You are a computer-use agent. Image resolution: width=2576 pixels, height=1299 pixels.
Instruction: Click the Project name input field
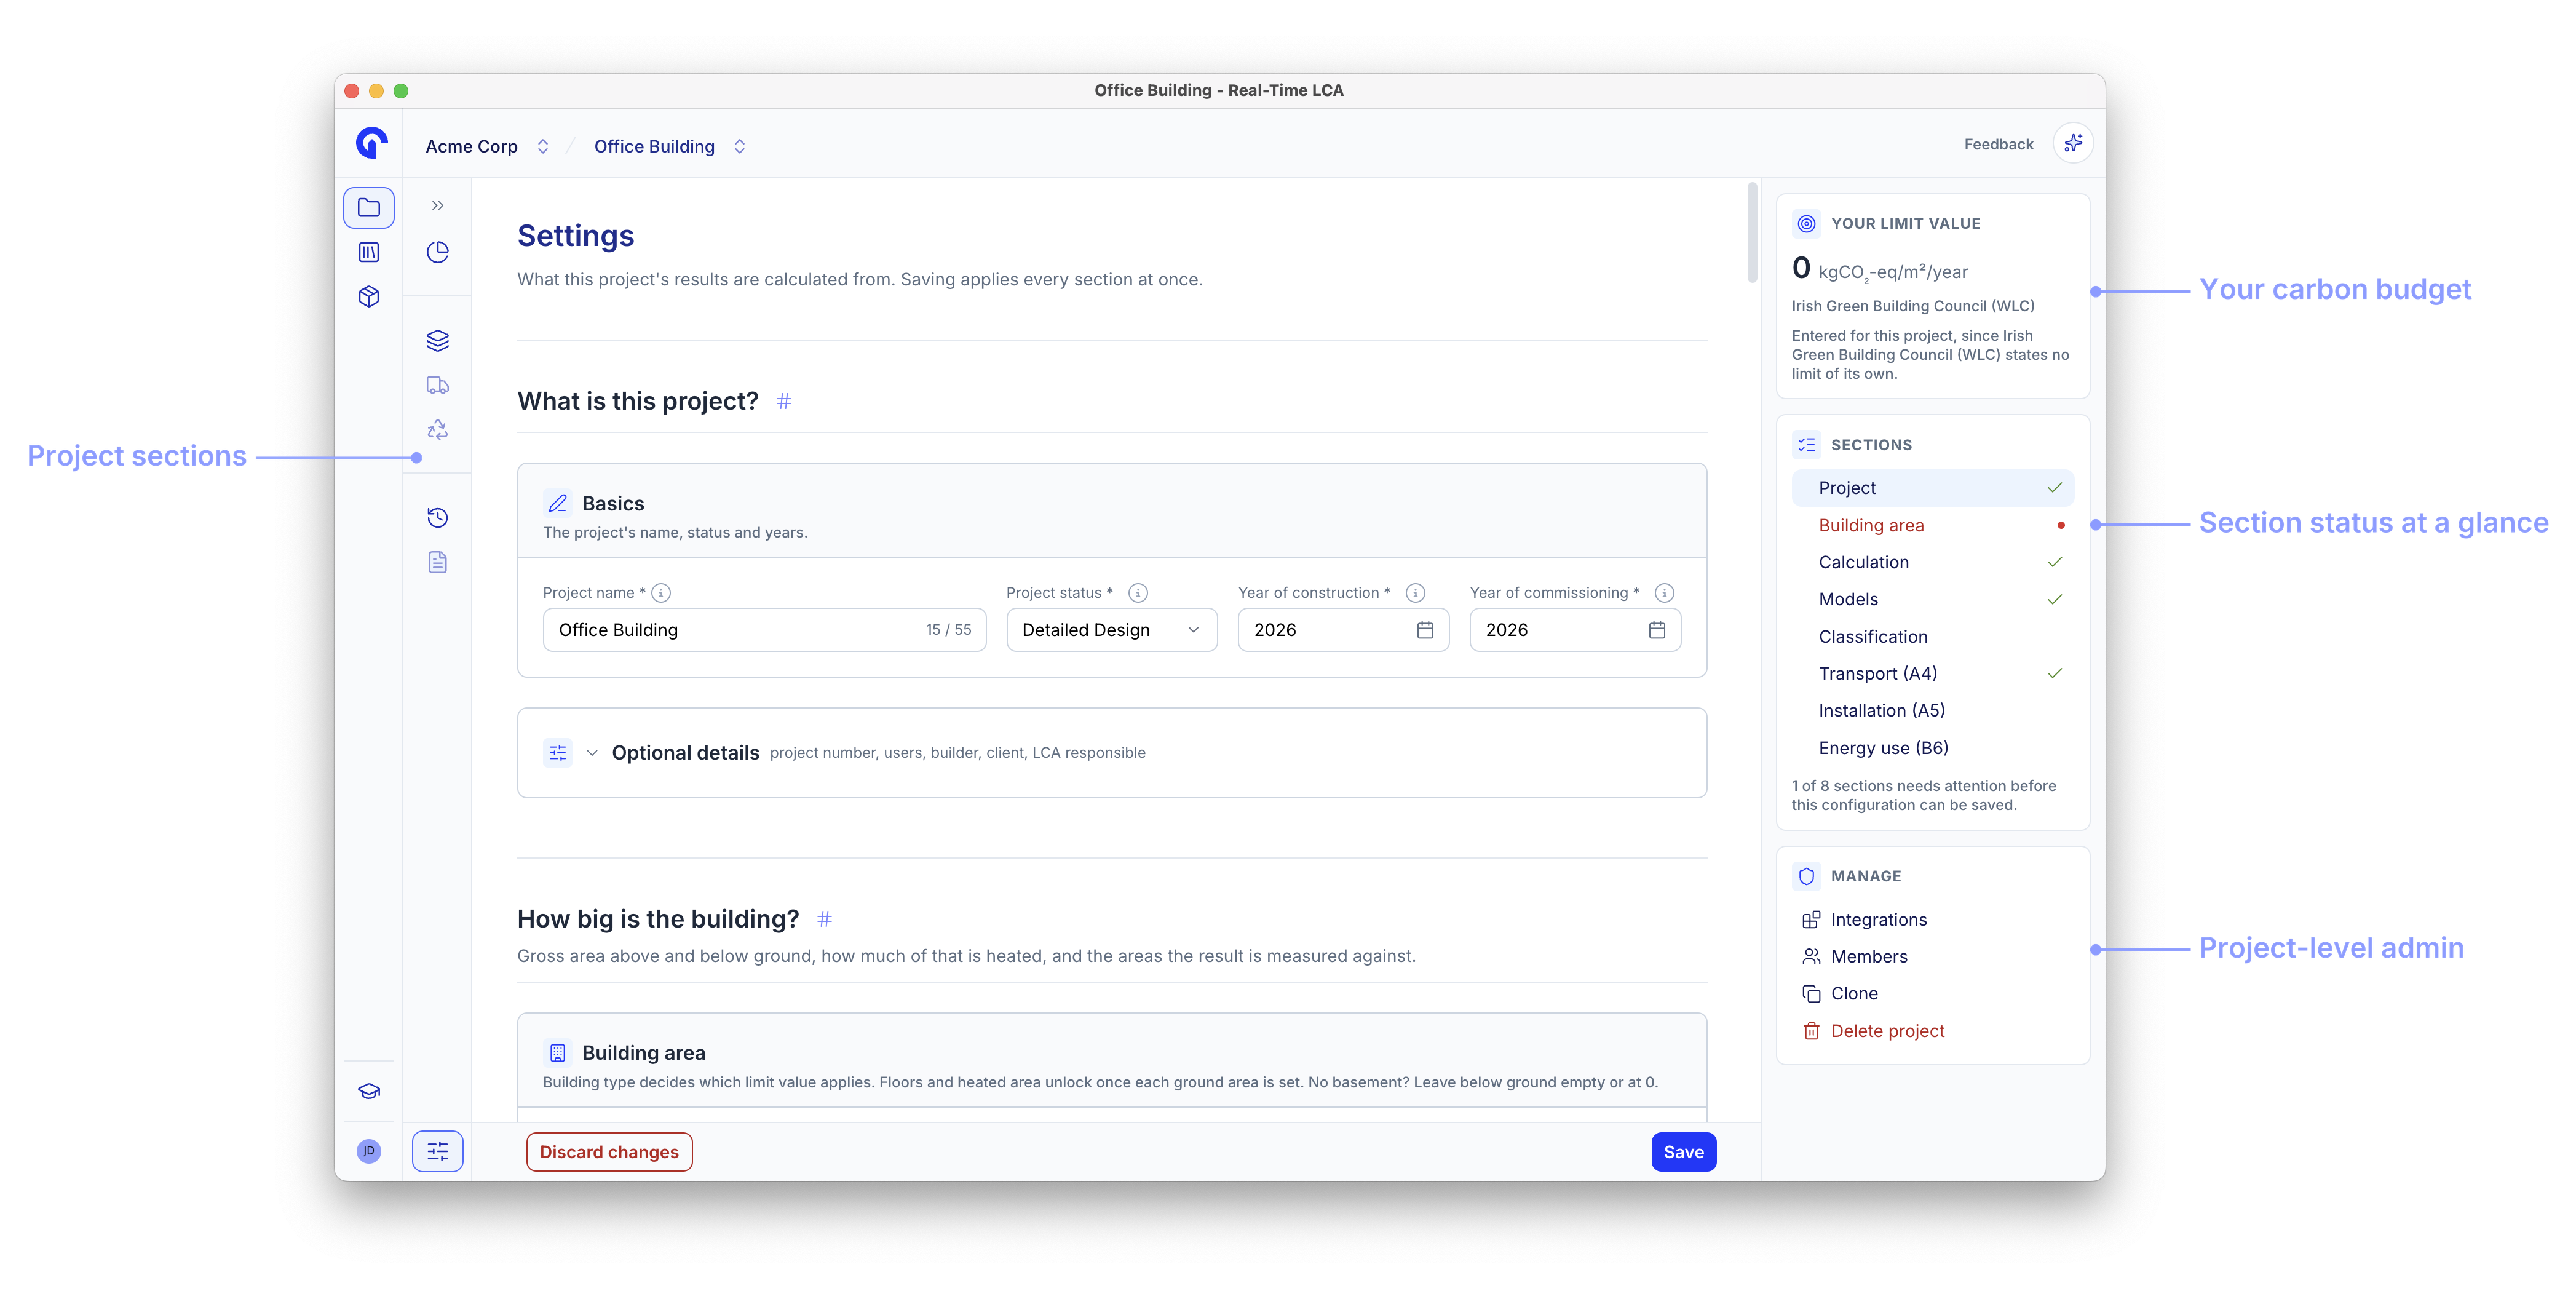click(765, 630)
